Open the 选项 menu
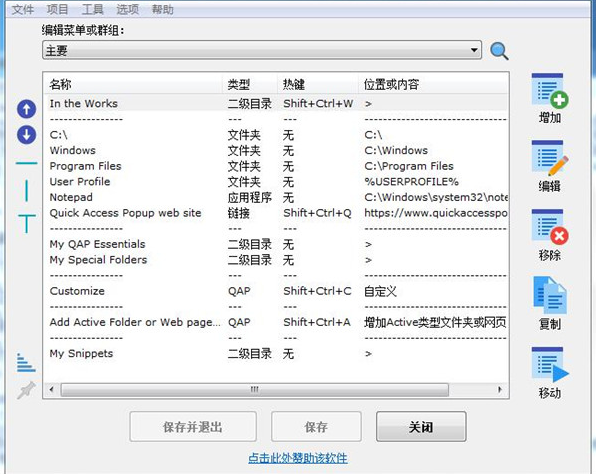Image resolution: width=596 pixels, height=474 pixels. click(x=127, y=9)
